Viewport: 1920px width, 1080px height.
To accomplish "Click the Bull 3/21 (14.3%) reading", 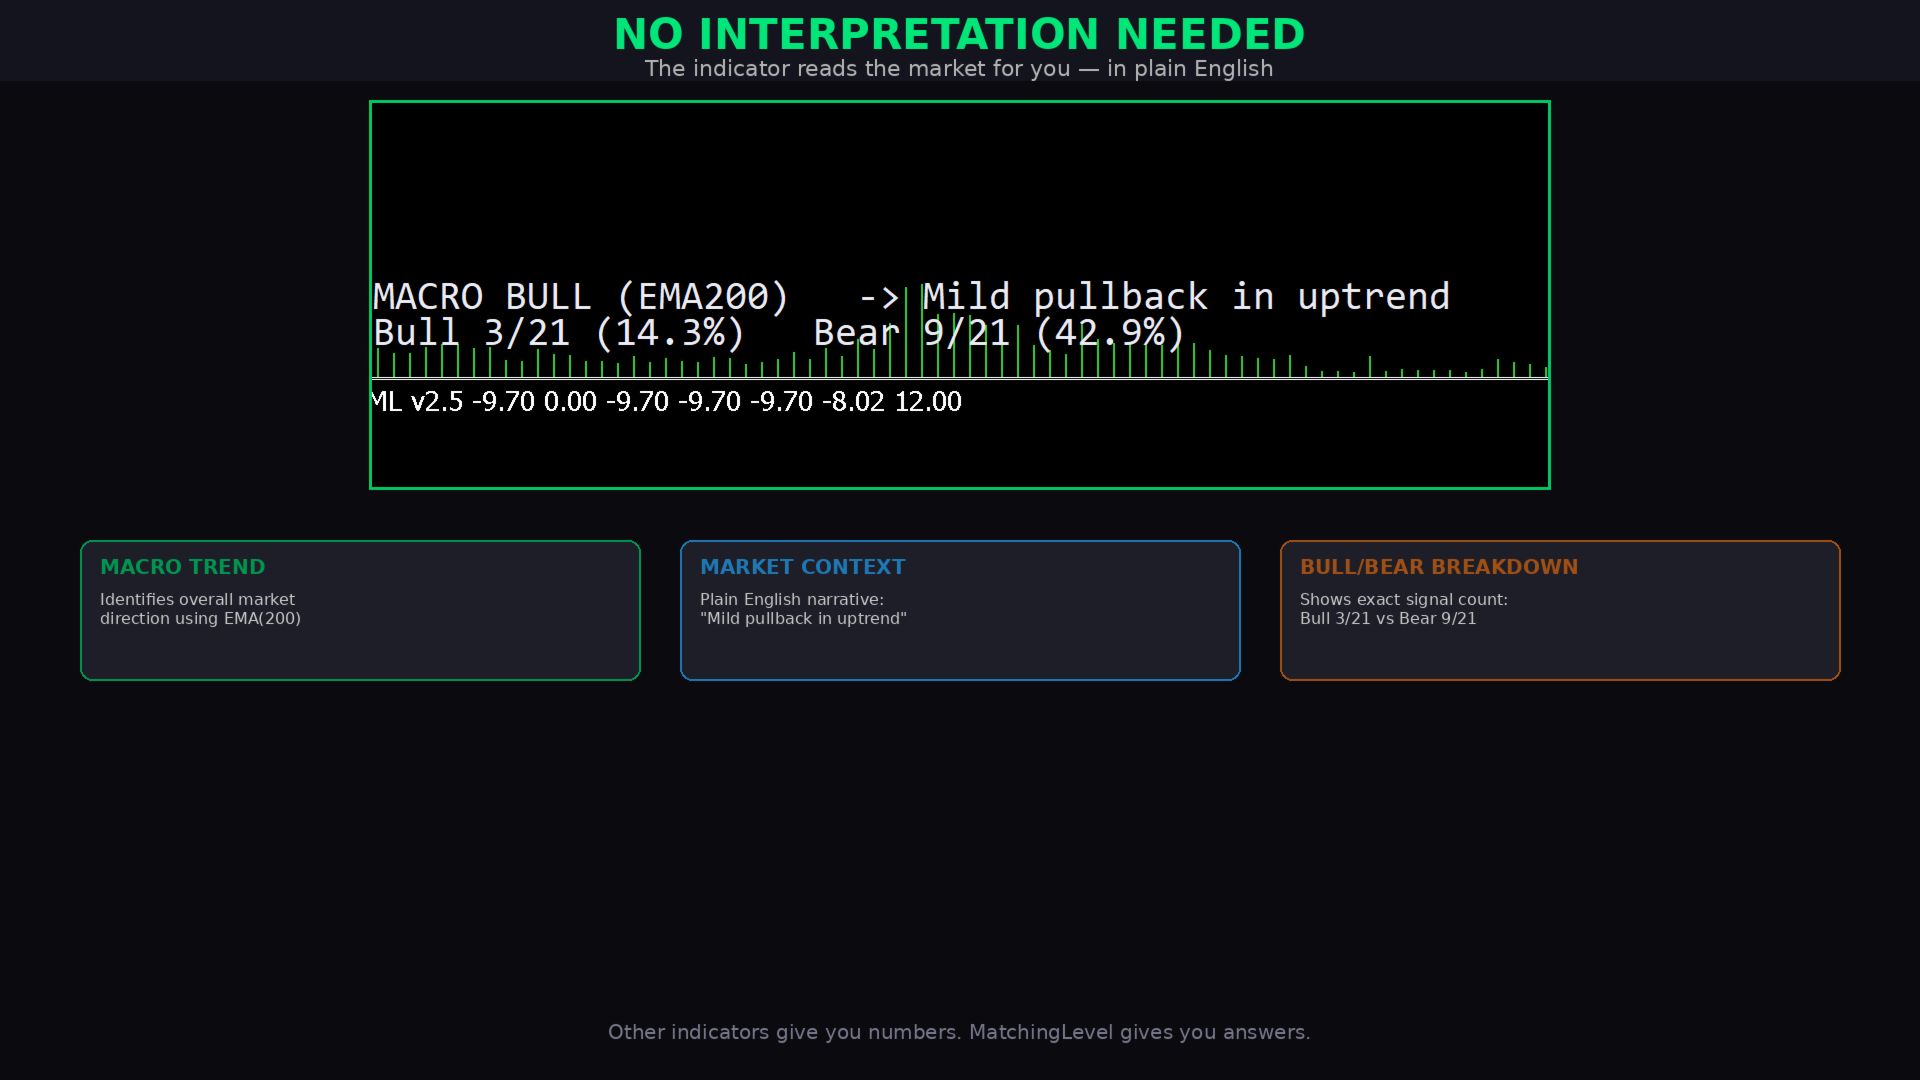I will click(558, 333).
